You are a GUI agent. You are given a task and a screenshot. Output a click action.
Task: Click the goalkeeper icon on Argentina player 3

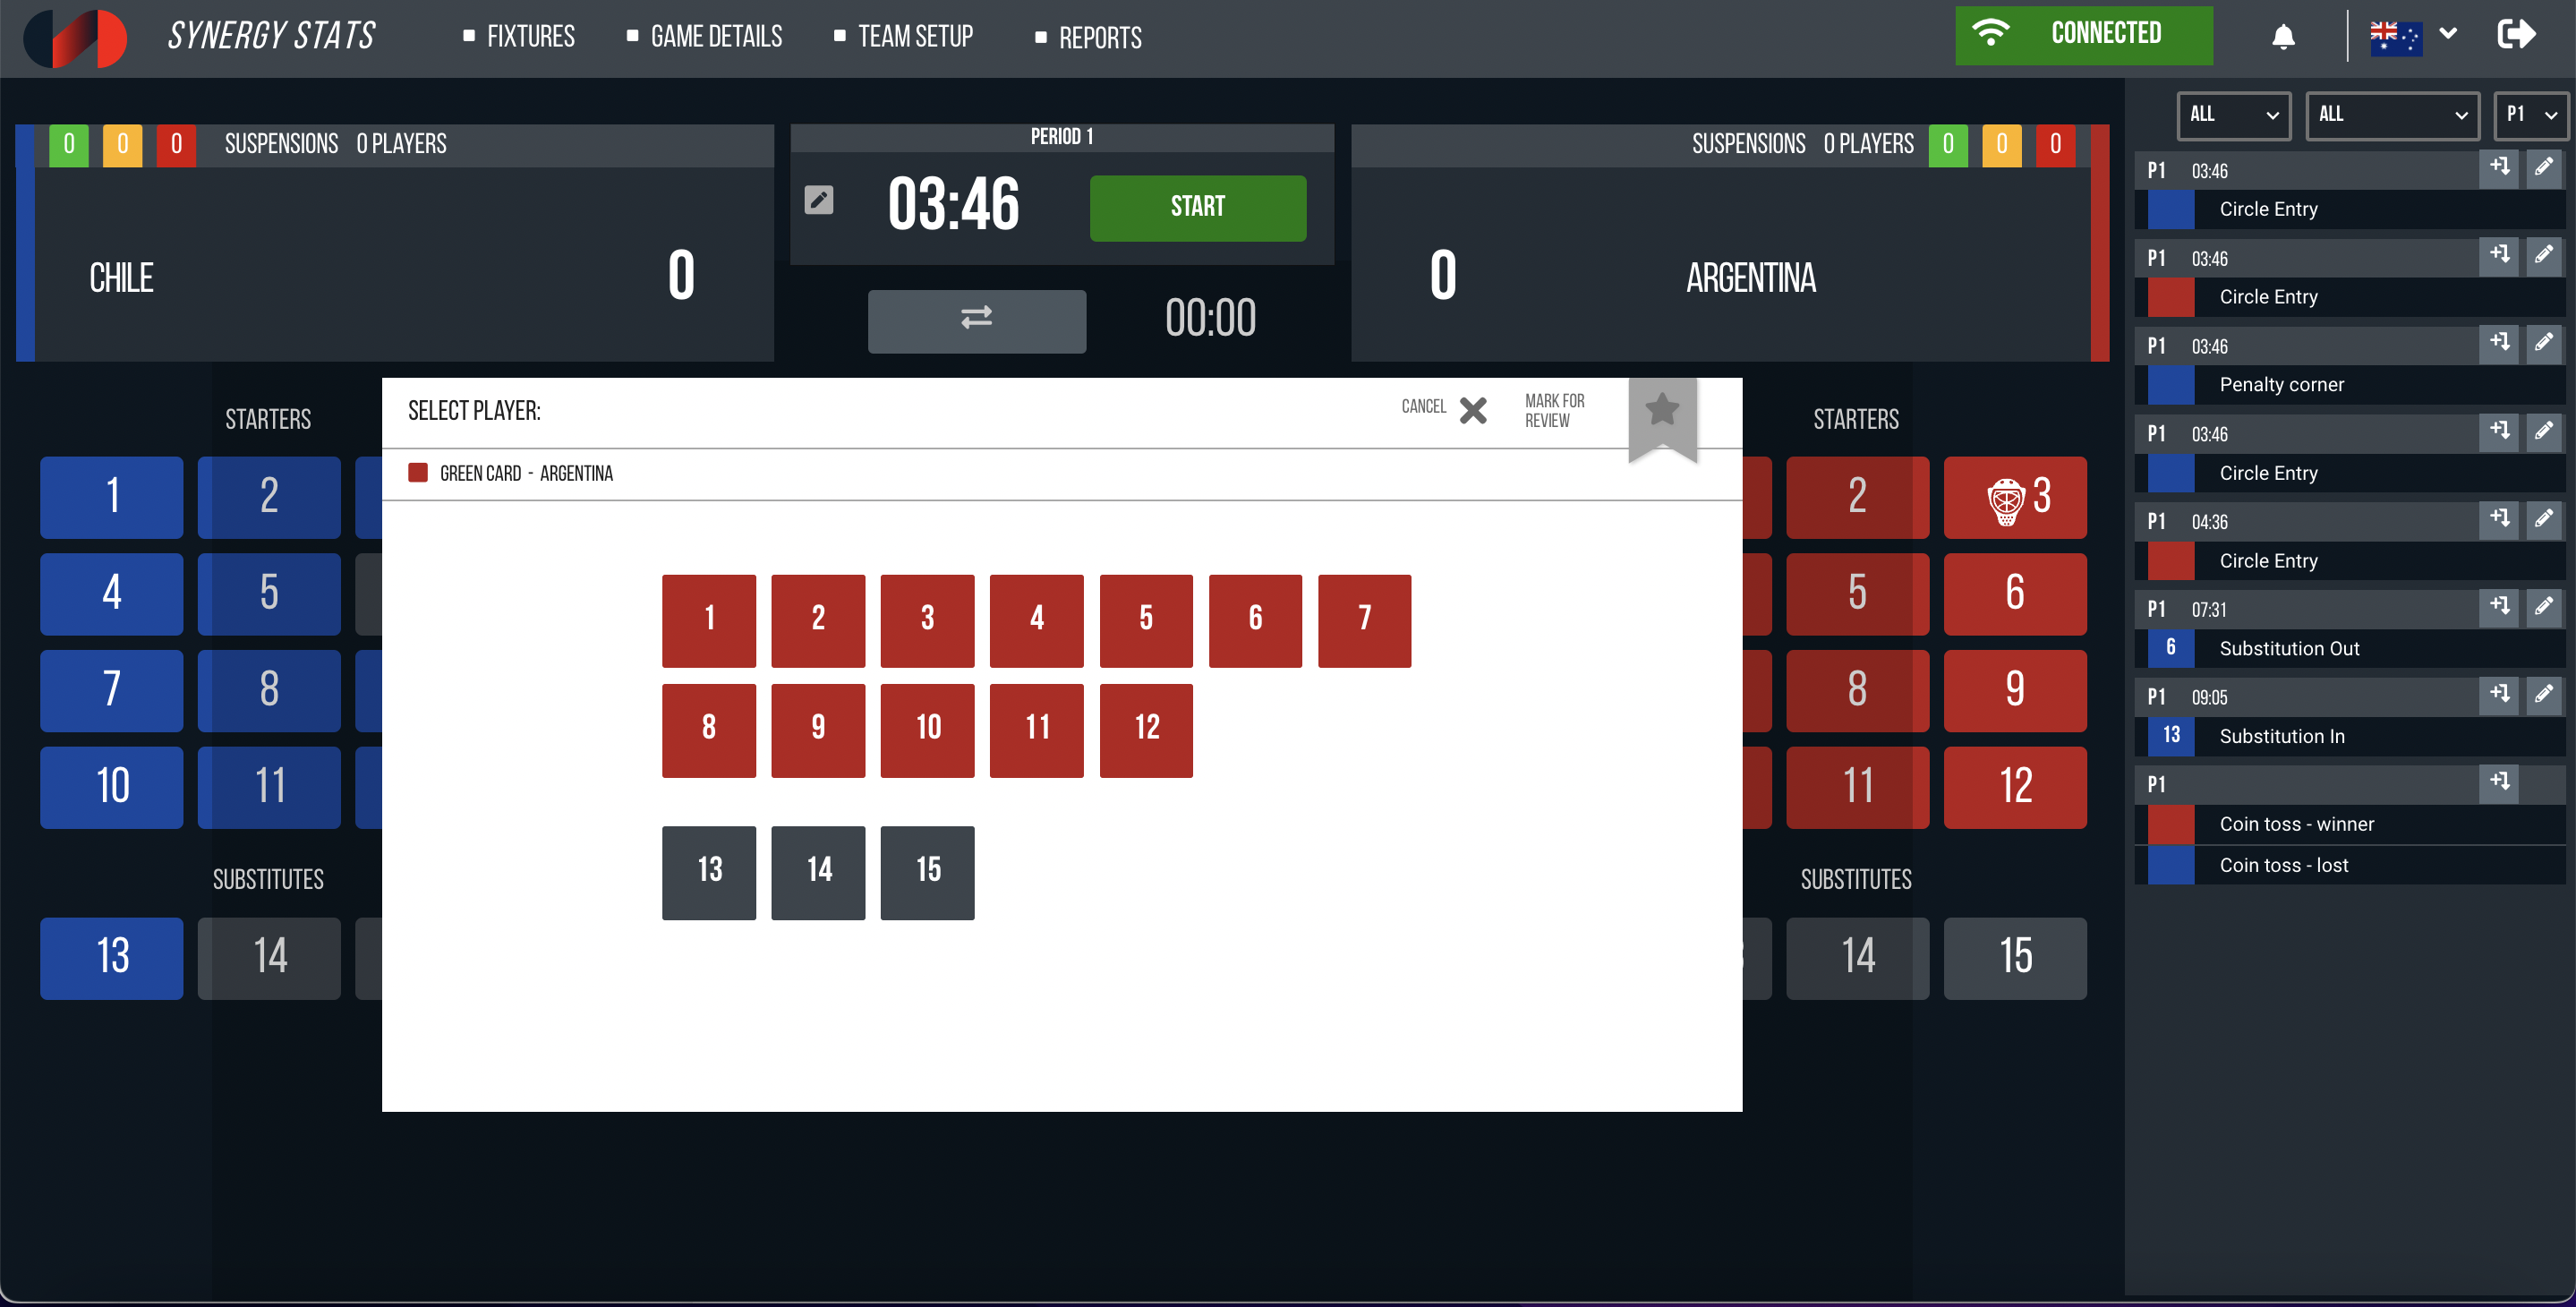coord(2001,497)
